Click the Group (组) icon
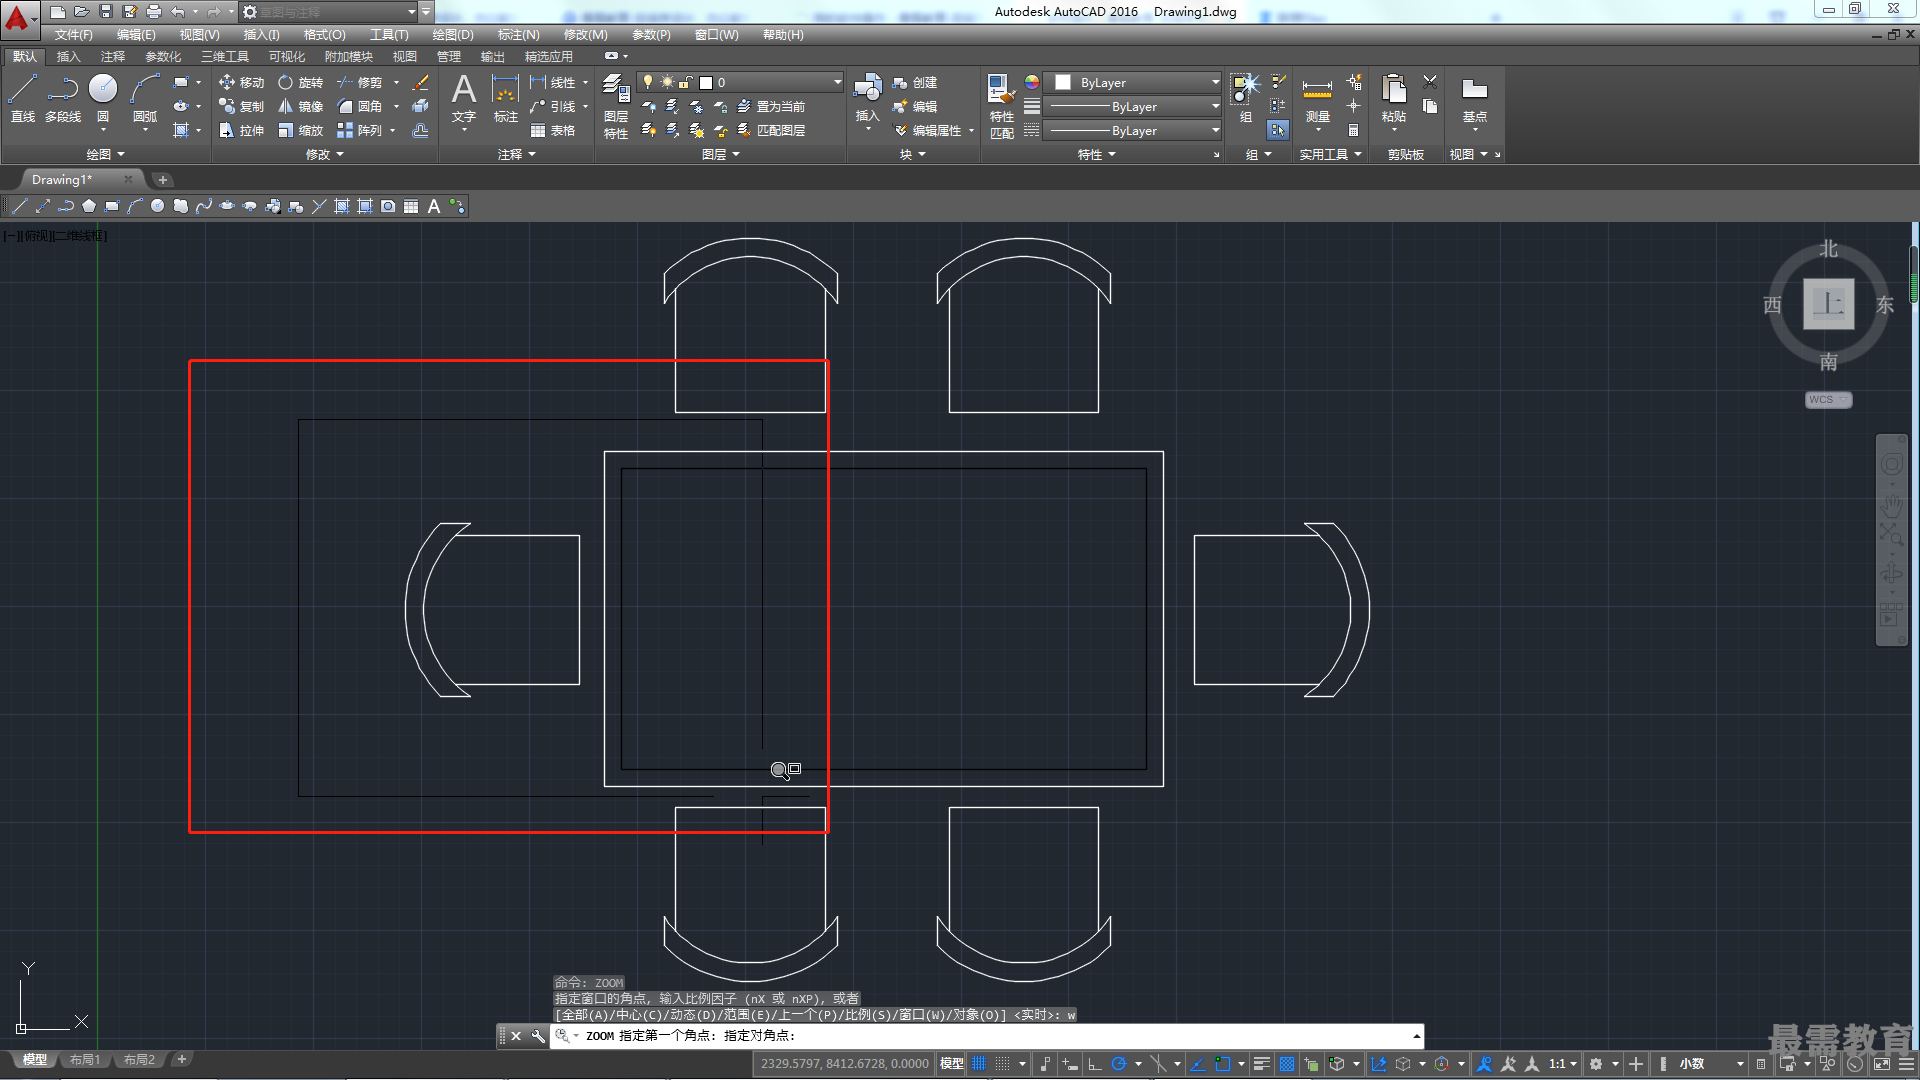 1245,98
